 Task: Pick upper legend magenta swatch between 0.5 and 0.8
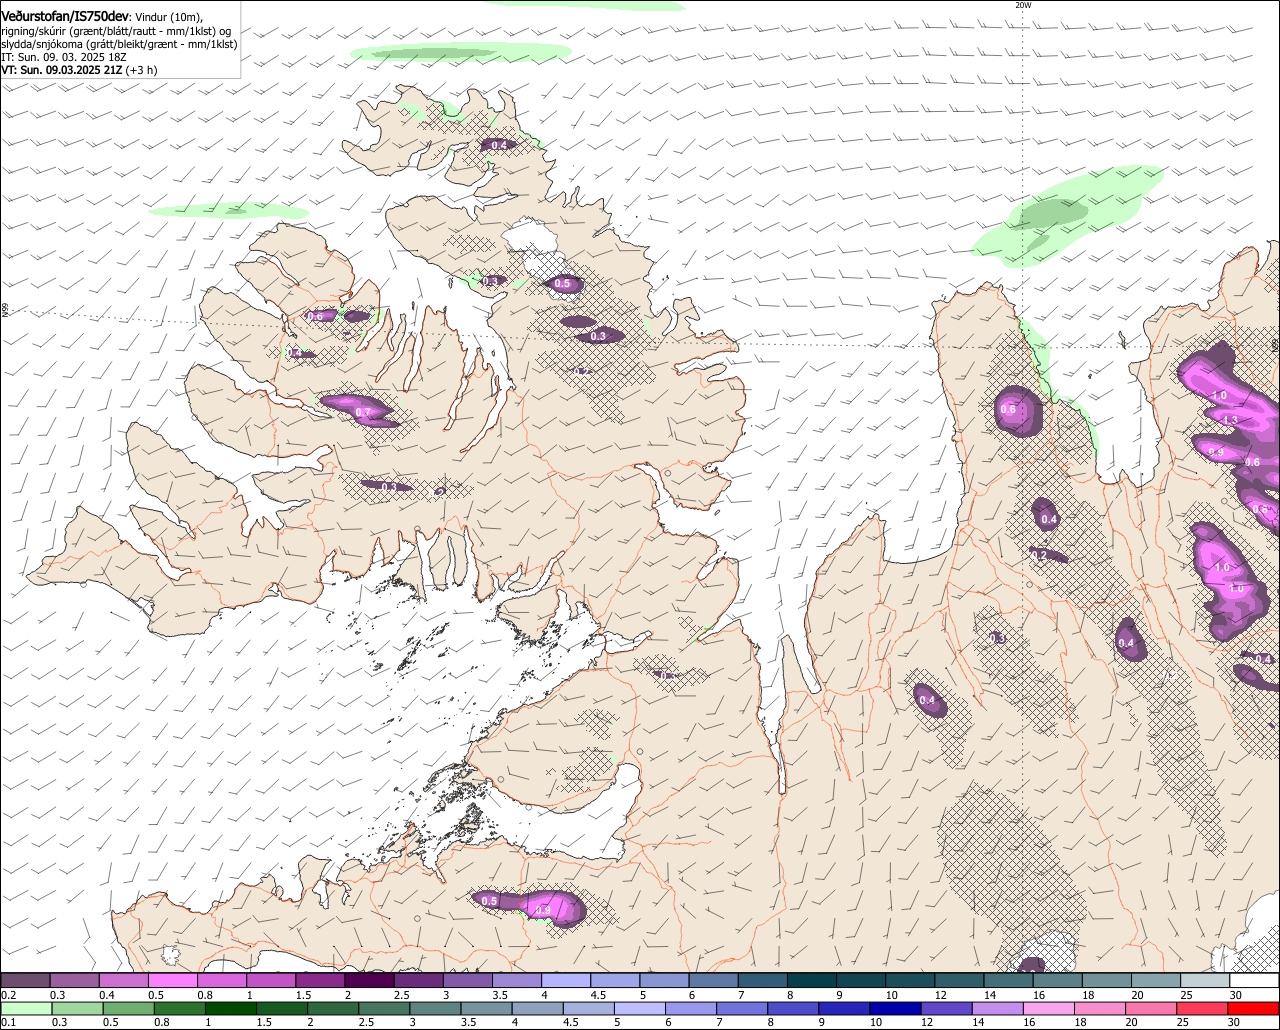tap(173, 981)
